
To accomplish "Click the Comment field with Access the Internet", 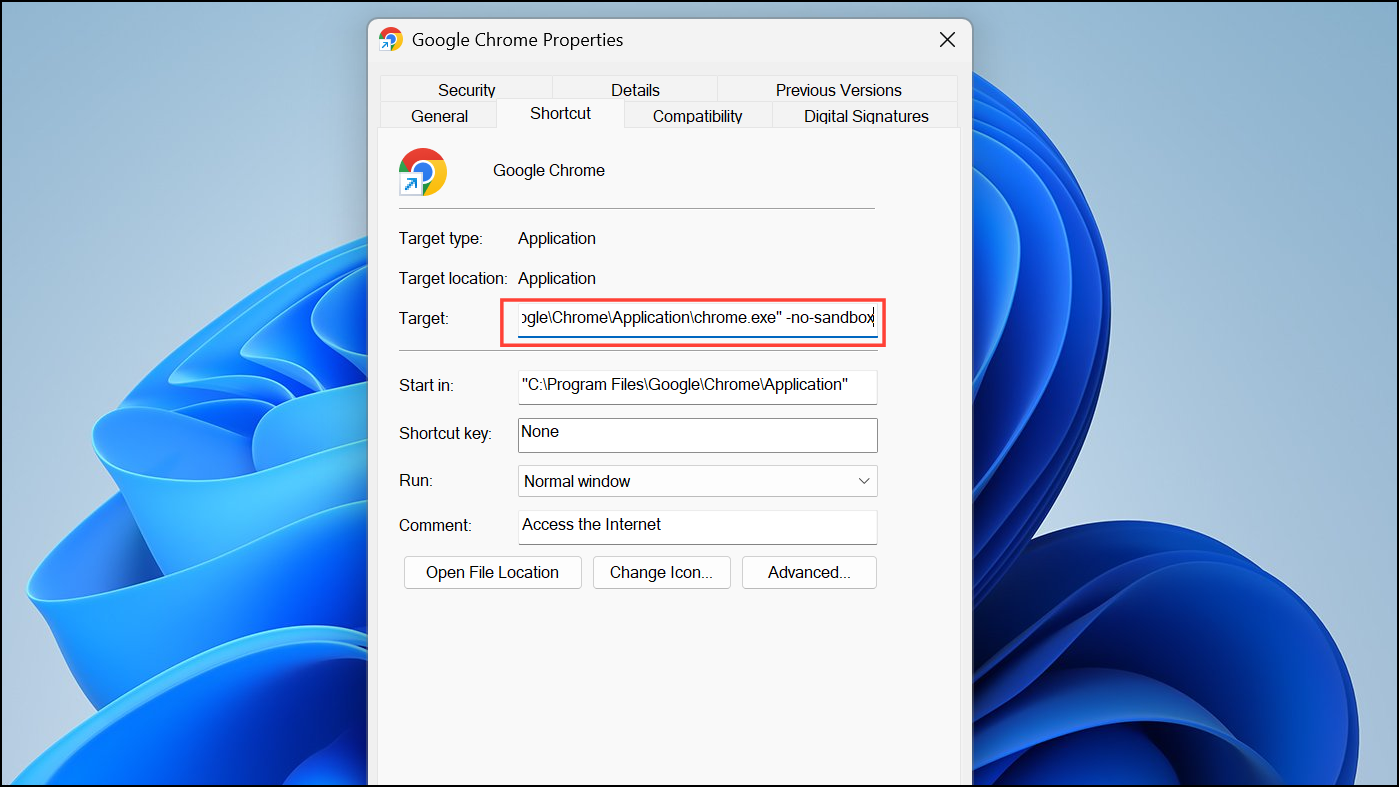I will pos(697,526).
